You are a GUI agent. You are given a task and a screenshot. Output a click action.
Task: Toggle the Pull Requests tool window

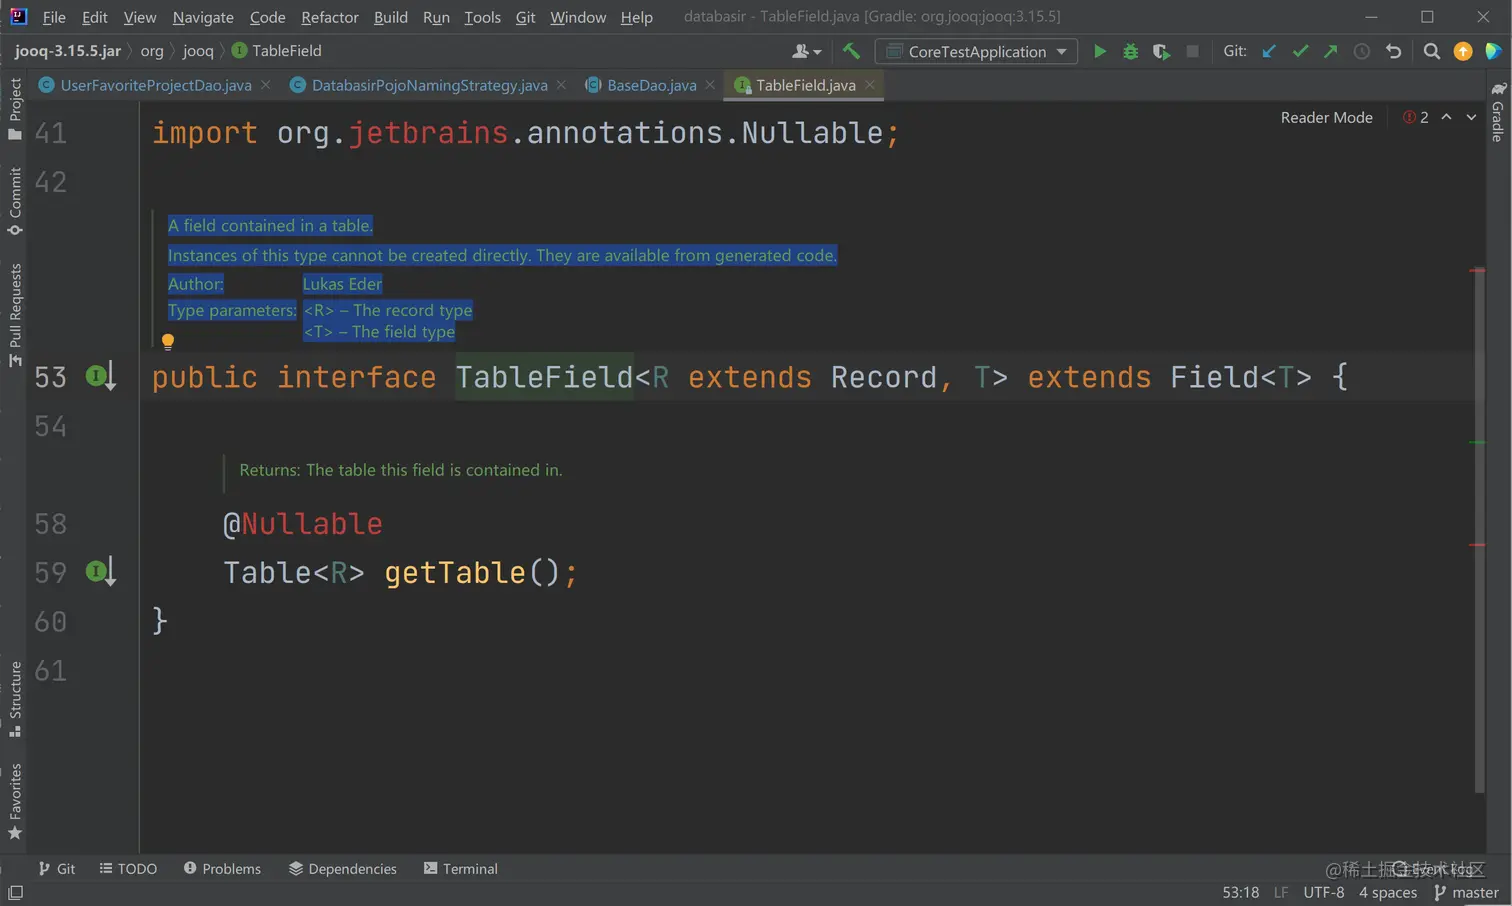[15, 314]
